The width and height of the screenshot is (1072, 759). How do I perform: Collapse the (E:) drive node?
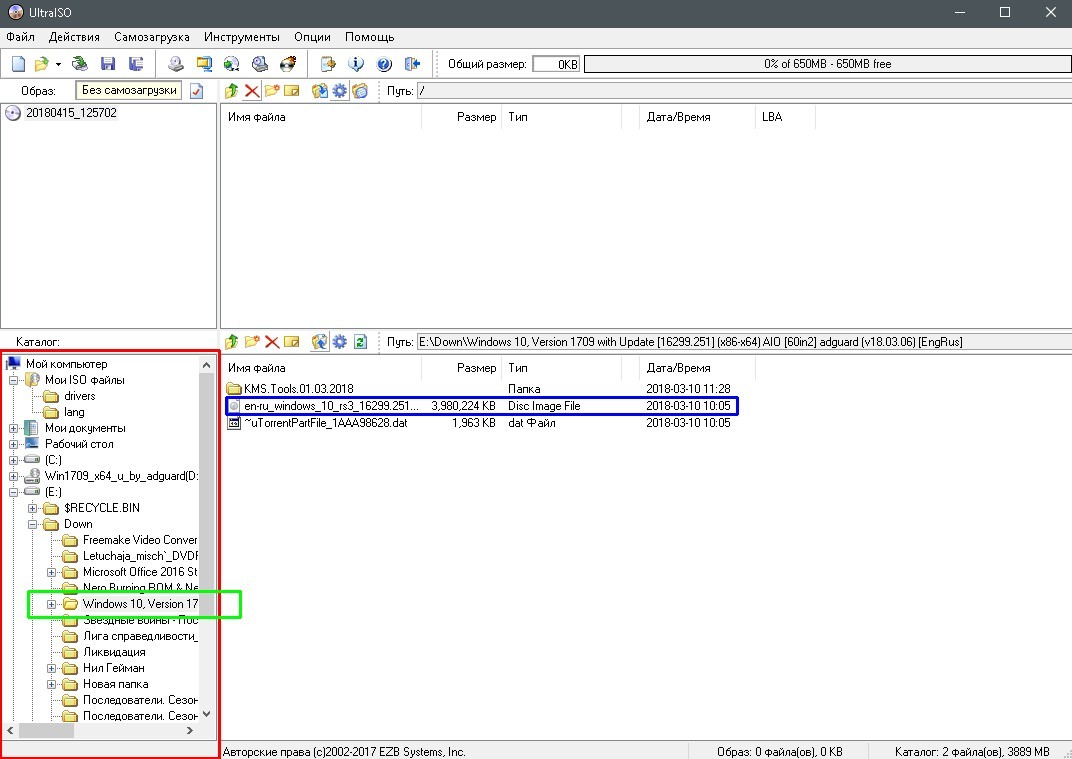click(x=14, y=492)
